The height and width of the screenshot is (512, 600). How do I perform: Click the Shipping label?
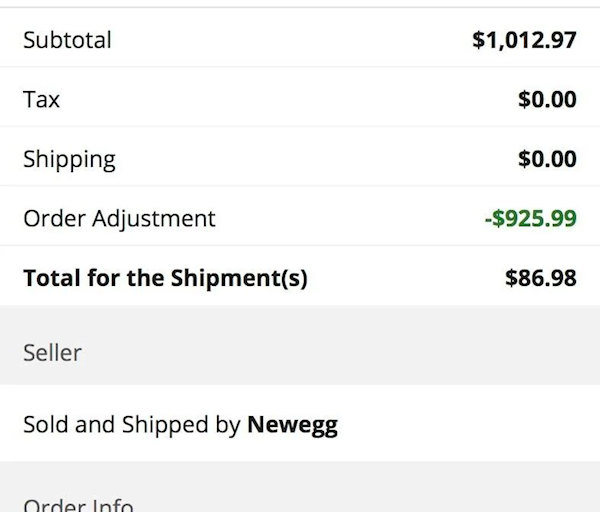coord(69,159)
